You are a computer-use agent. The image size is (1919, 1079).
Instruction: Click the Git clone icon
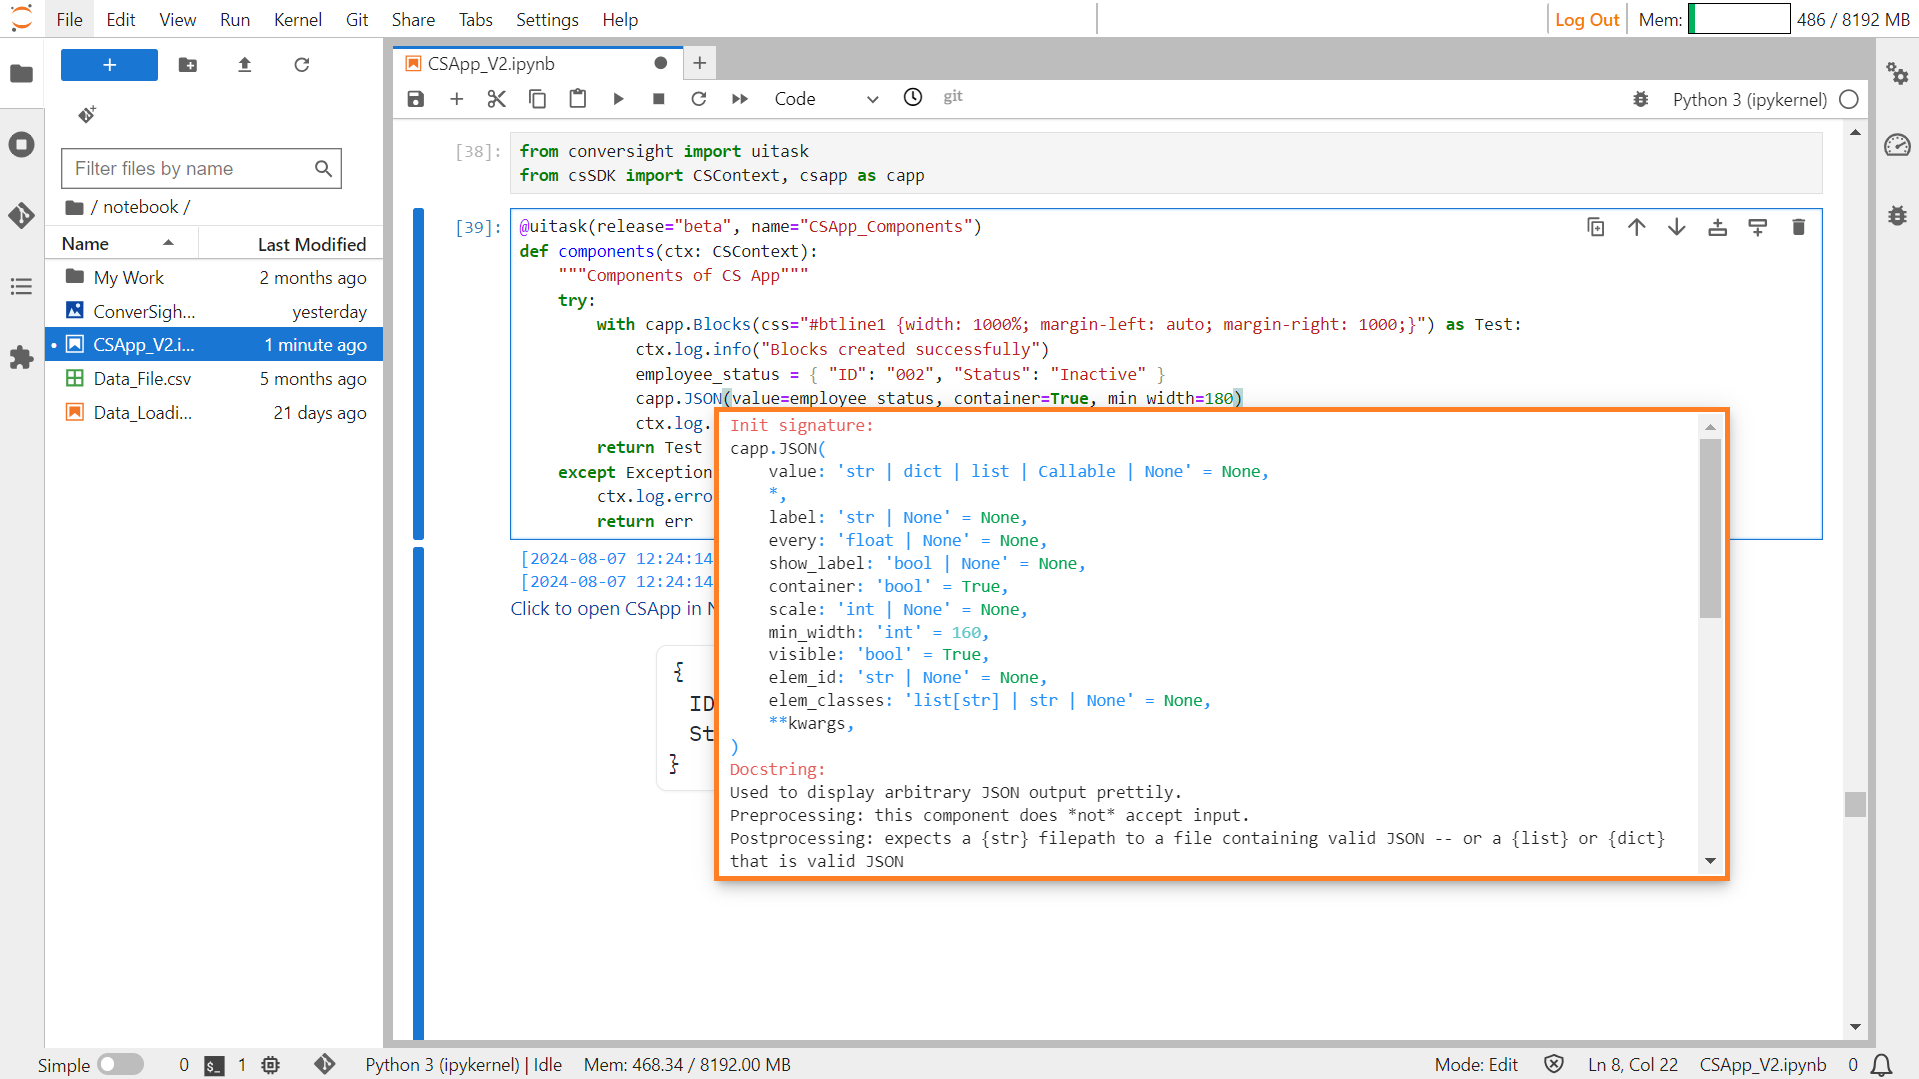[87, 114]
